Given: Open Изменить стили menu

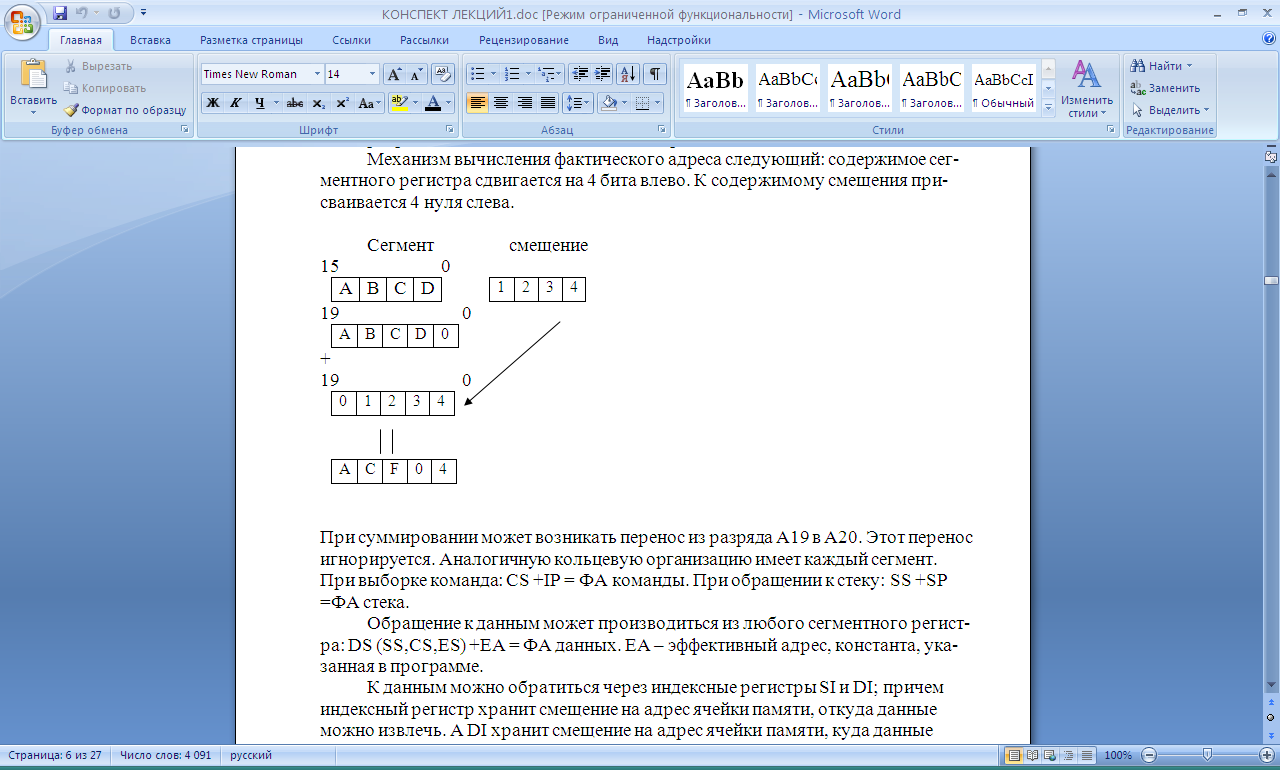Looking at the screenshot, I should 1087,88.
